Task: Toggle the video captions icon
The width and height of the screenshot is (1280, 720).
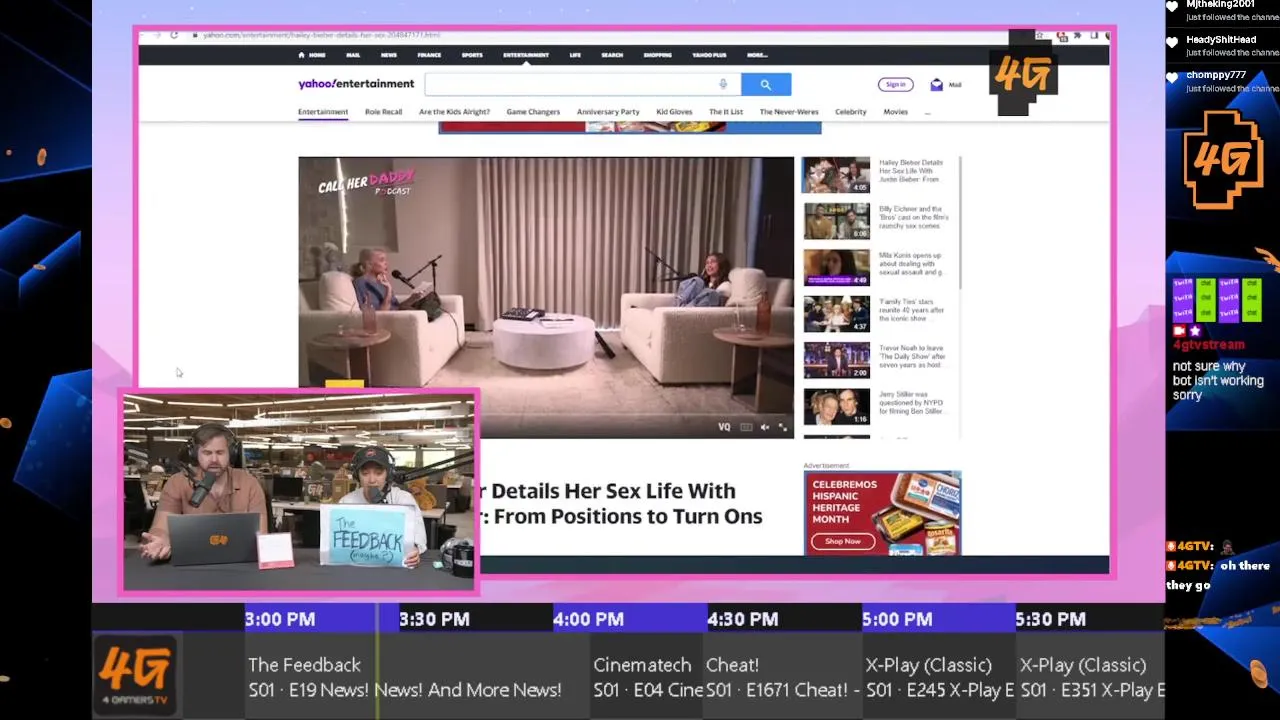Action: tap(746, 427)
